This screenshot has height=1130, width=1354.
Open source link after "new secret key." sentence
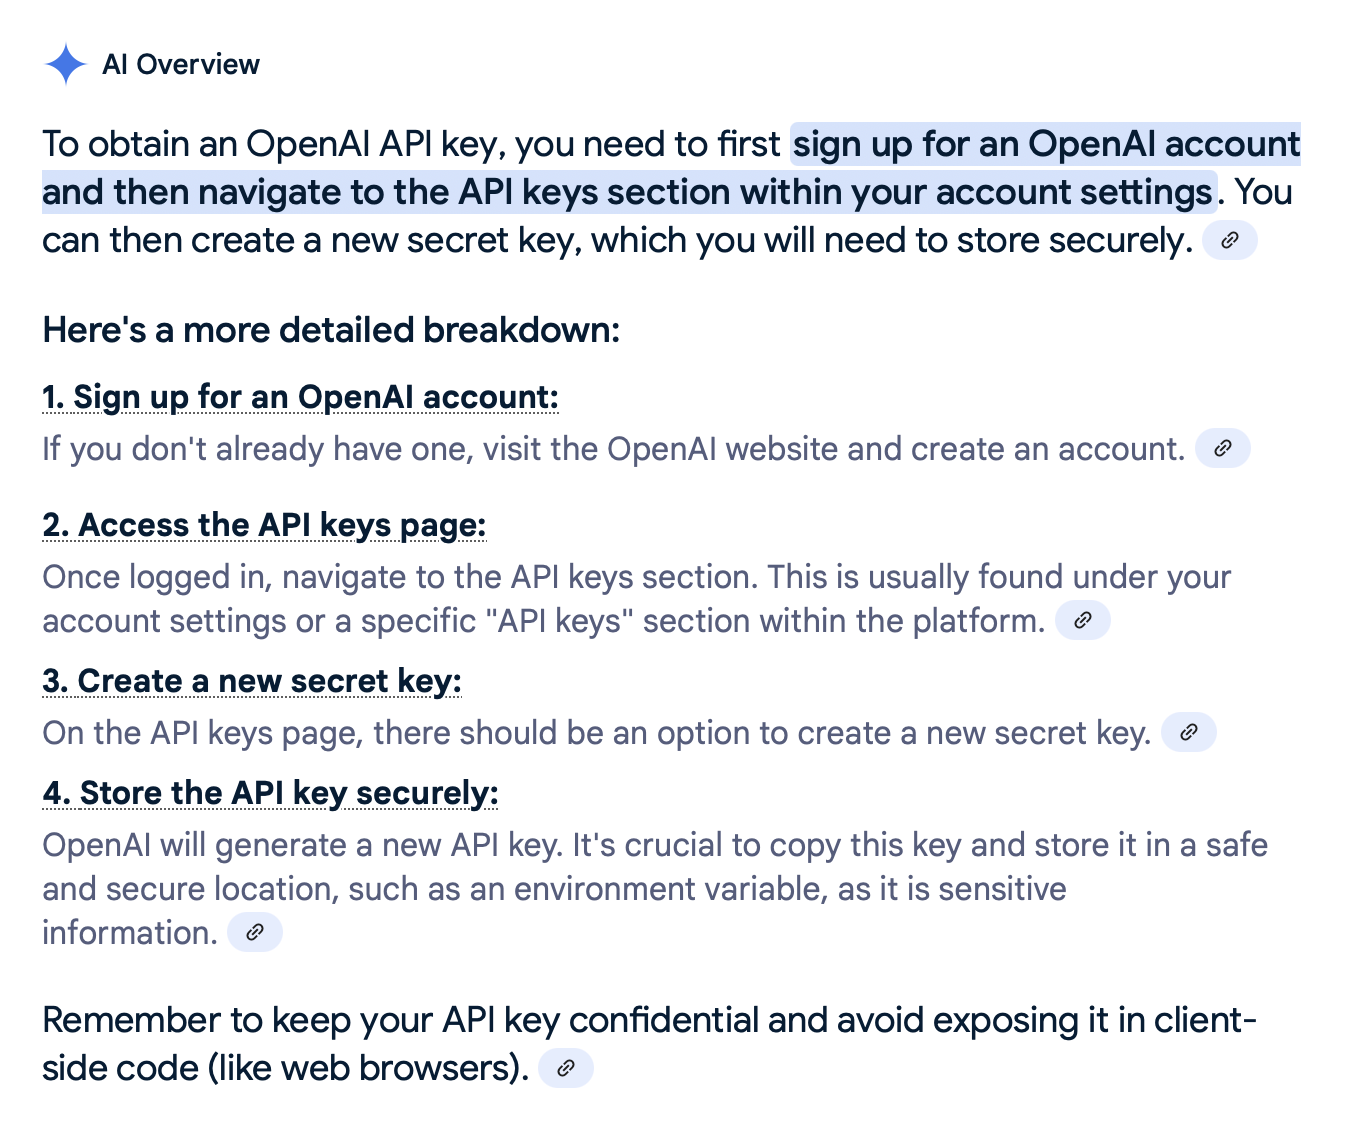1188,733
